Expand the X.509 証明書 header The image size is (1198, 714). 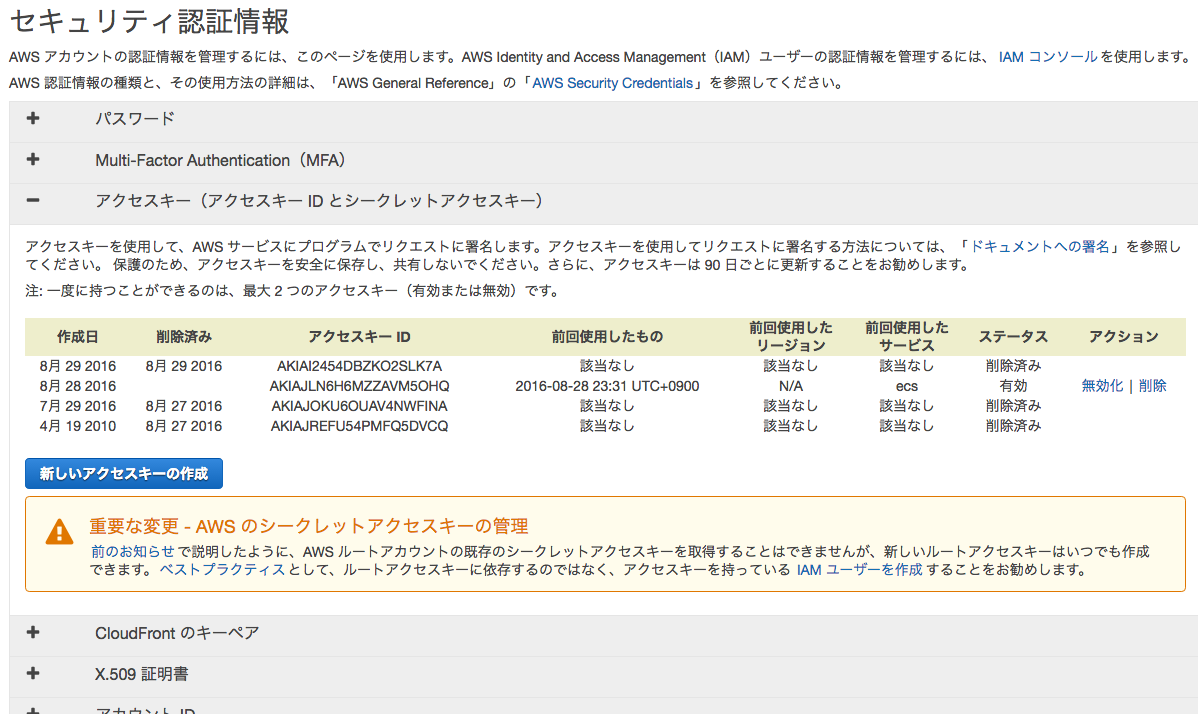click(141, 674)
